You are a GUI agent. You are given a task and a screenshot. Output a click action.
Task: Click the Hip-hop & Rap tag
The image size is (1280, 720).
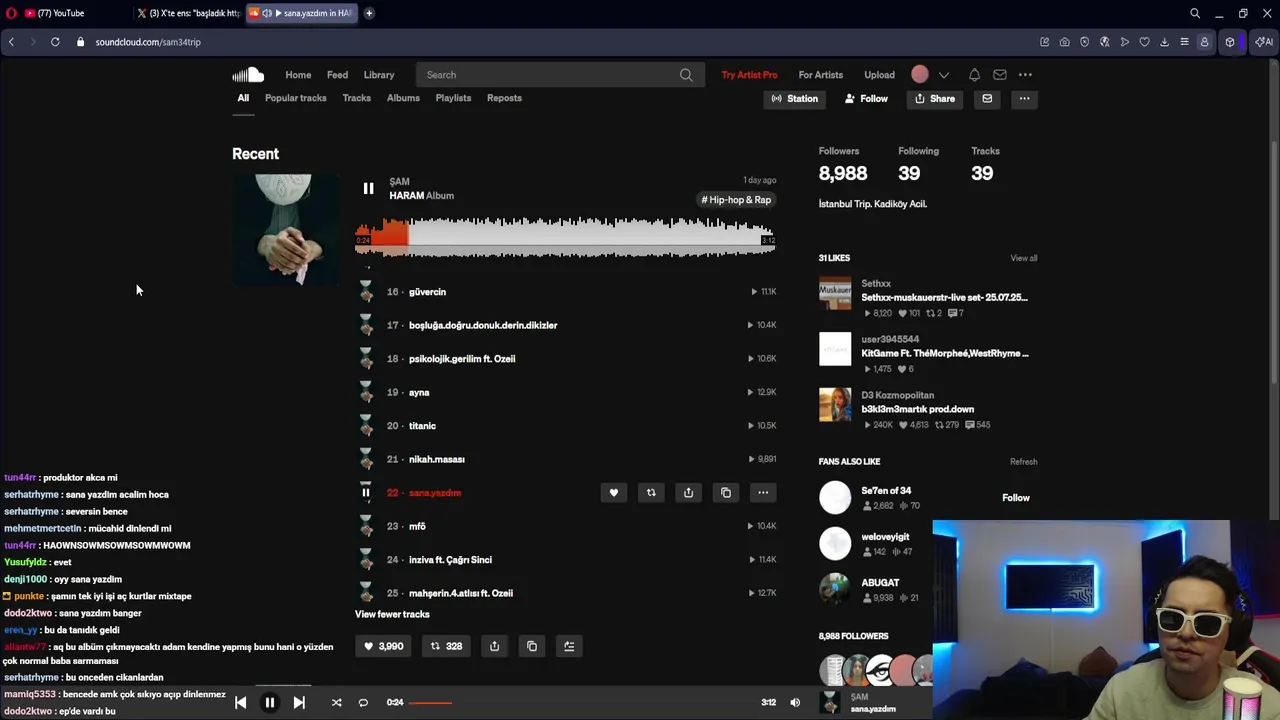click(736, 200)
